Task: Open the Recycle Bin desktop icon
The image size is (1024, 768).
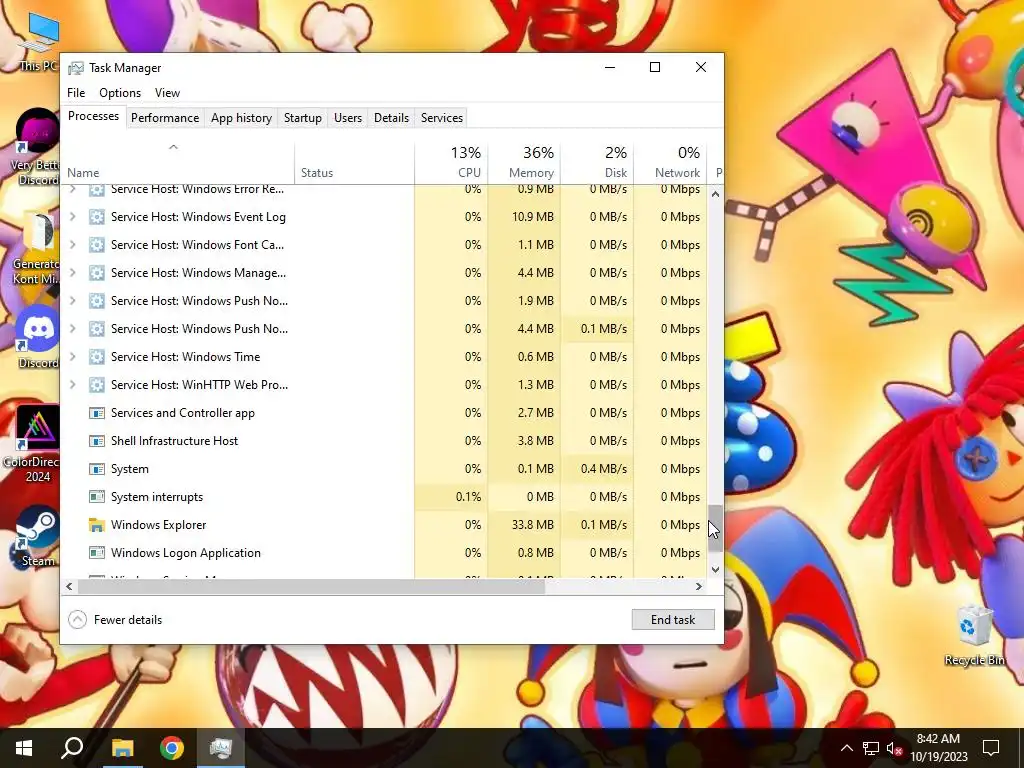Action: pos(974,635)
